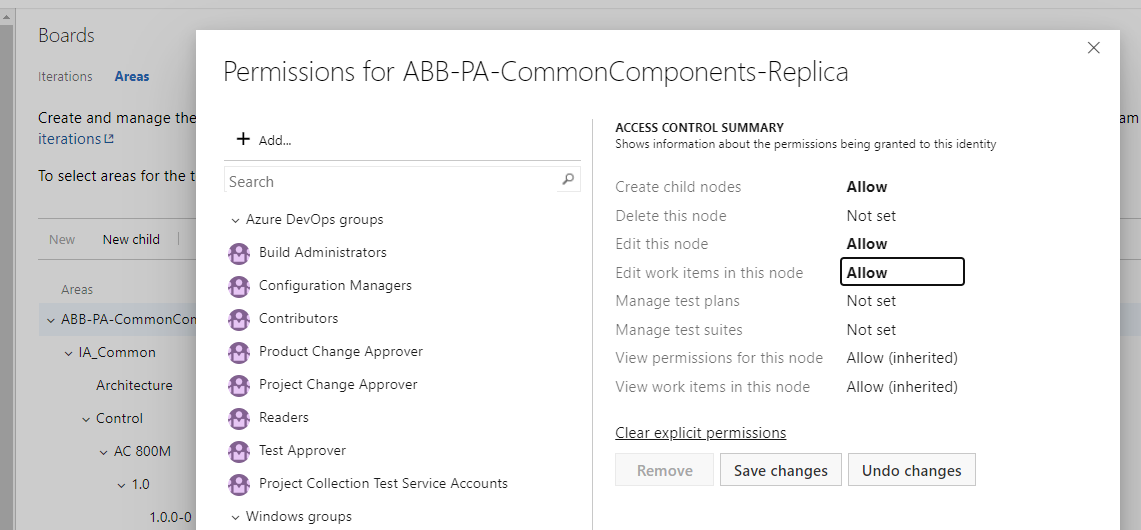Click the Test Approver group avatar icon

click(x=239, y=451)
